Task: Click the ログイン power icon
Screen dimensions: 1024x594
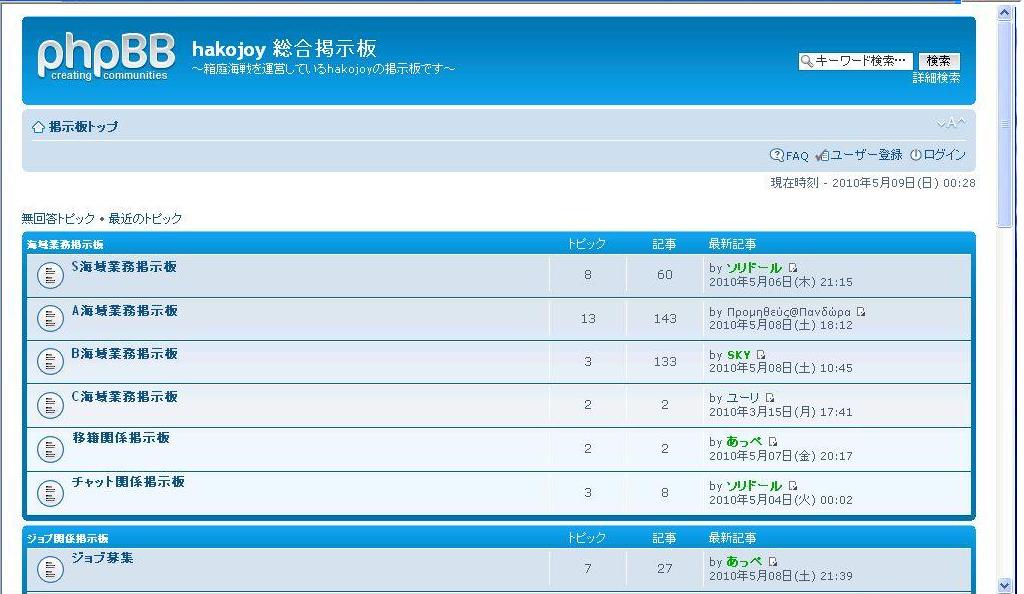Action: click(916, 155)
